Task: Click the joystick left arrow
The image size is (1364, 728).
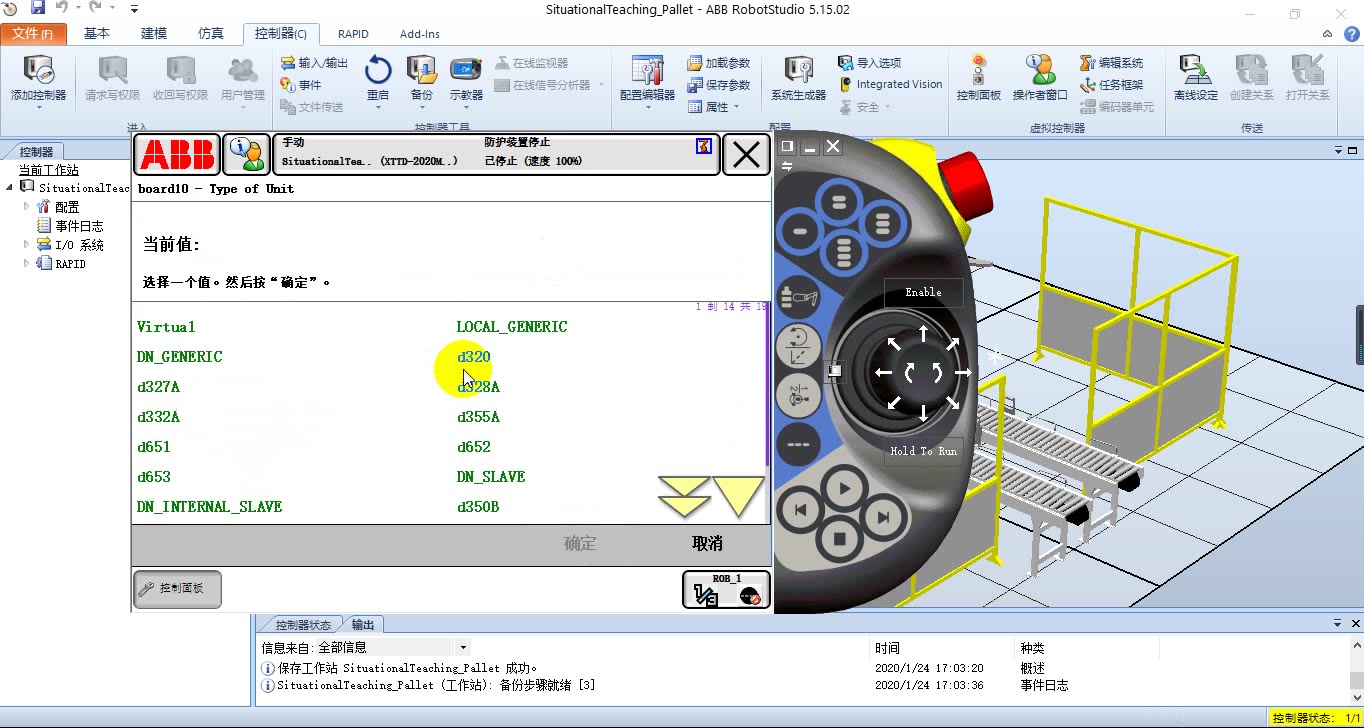Action: [883, 372]
